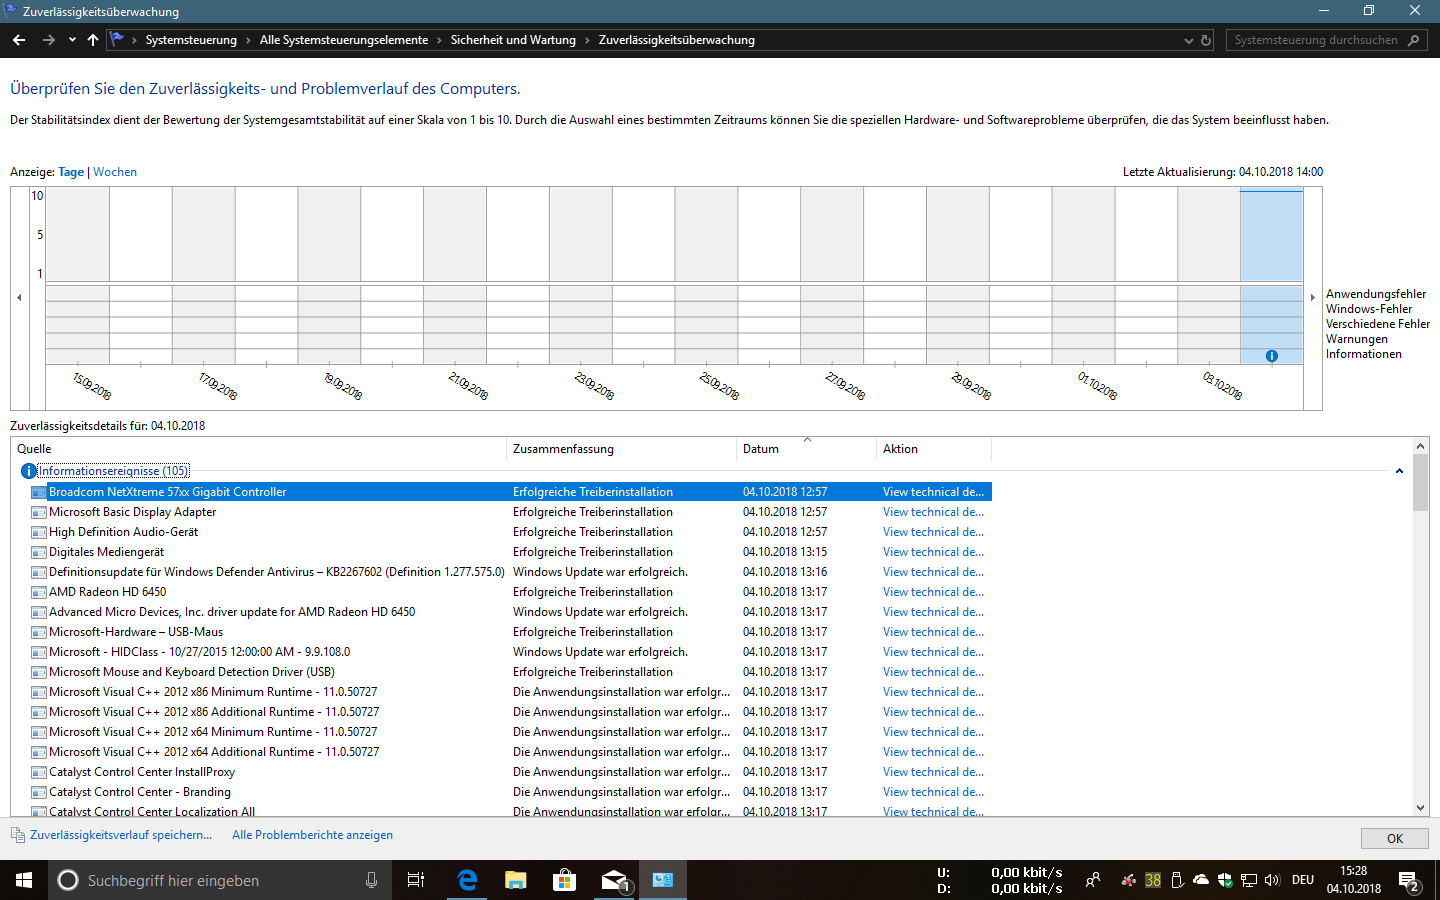Select Visual C++ 2012 x86 Minimum Runtime row
This screenshot has width=1440, height=900.
tap(510, 692)
